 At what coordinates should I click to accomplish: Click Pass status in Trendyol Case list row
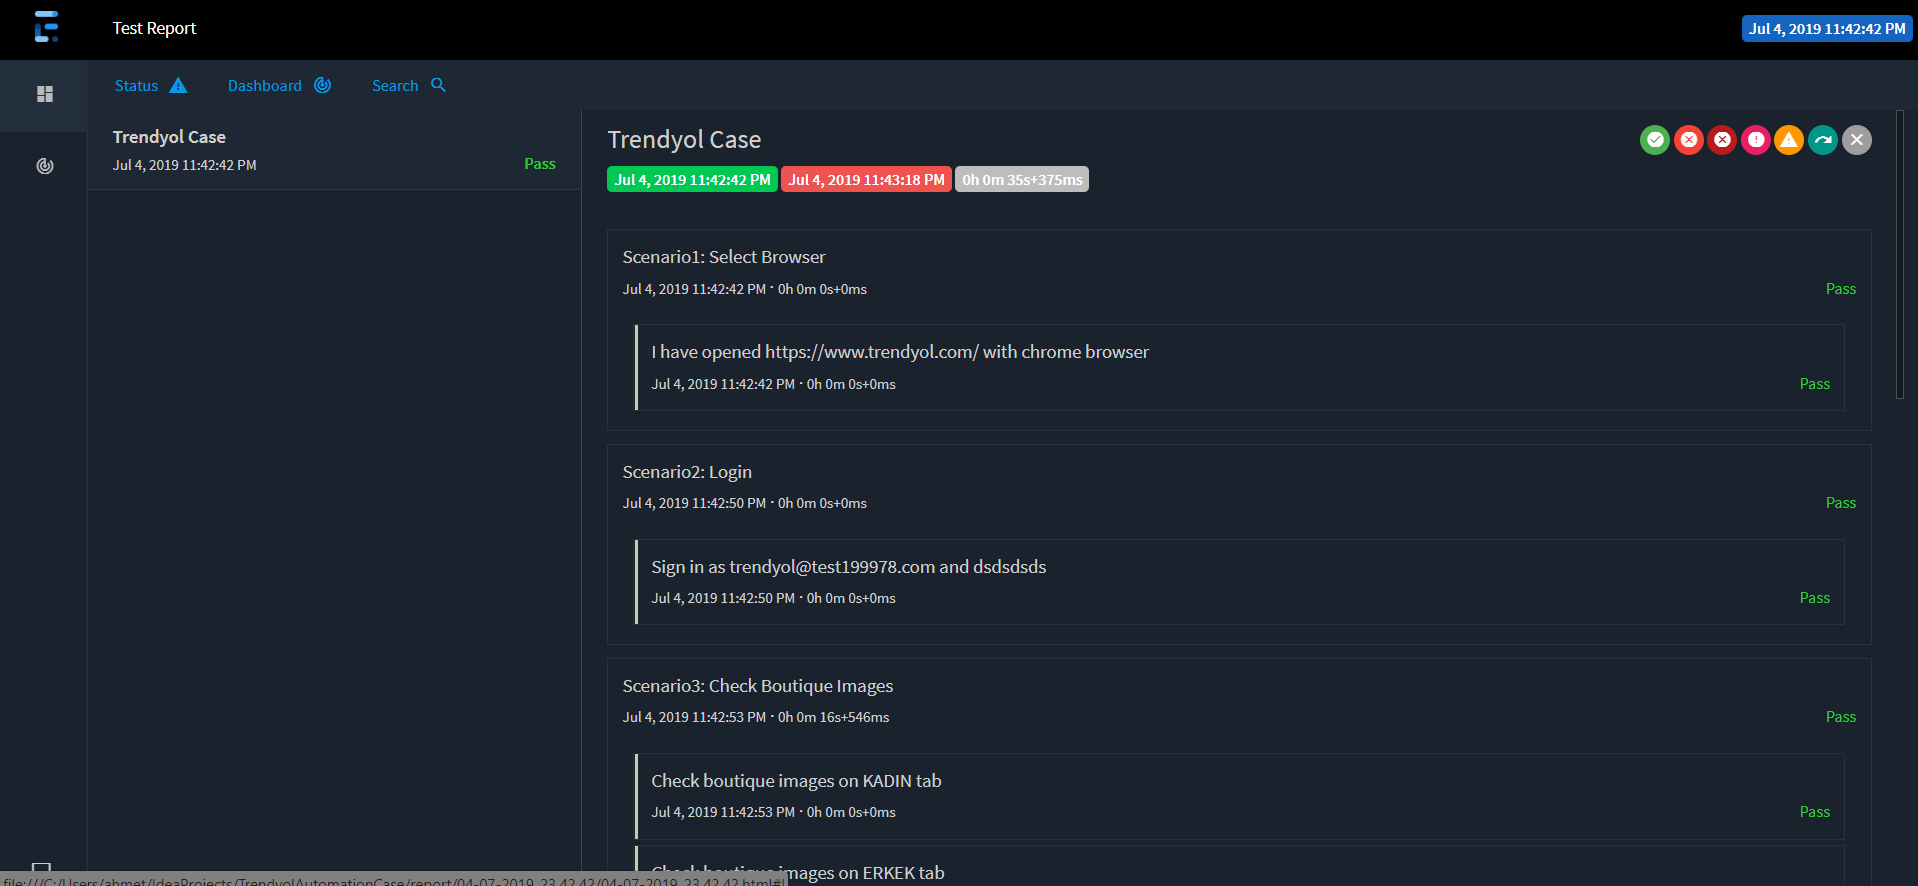point(540,164)
